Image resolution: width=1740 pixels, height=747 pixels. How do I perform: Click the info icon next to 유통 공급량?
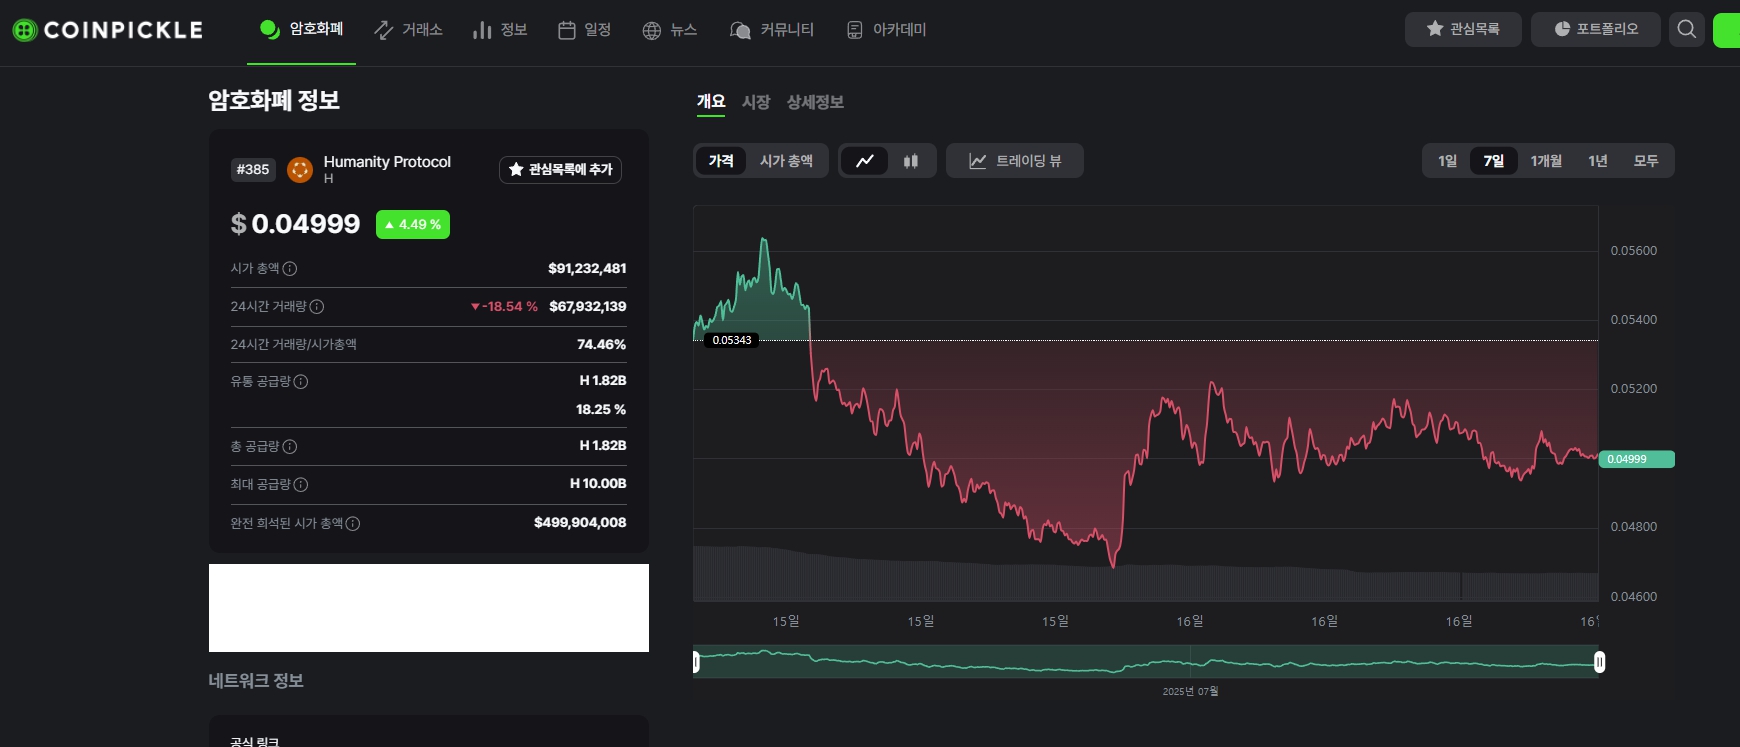[301, 381]
